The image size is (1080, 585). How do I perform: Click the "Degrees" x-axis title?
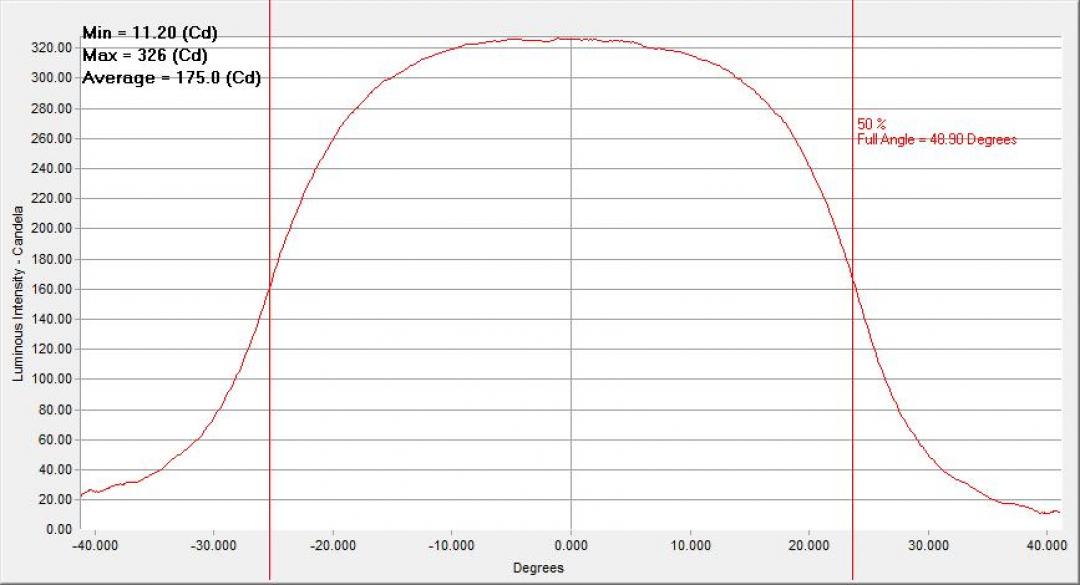(538, 568)
